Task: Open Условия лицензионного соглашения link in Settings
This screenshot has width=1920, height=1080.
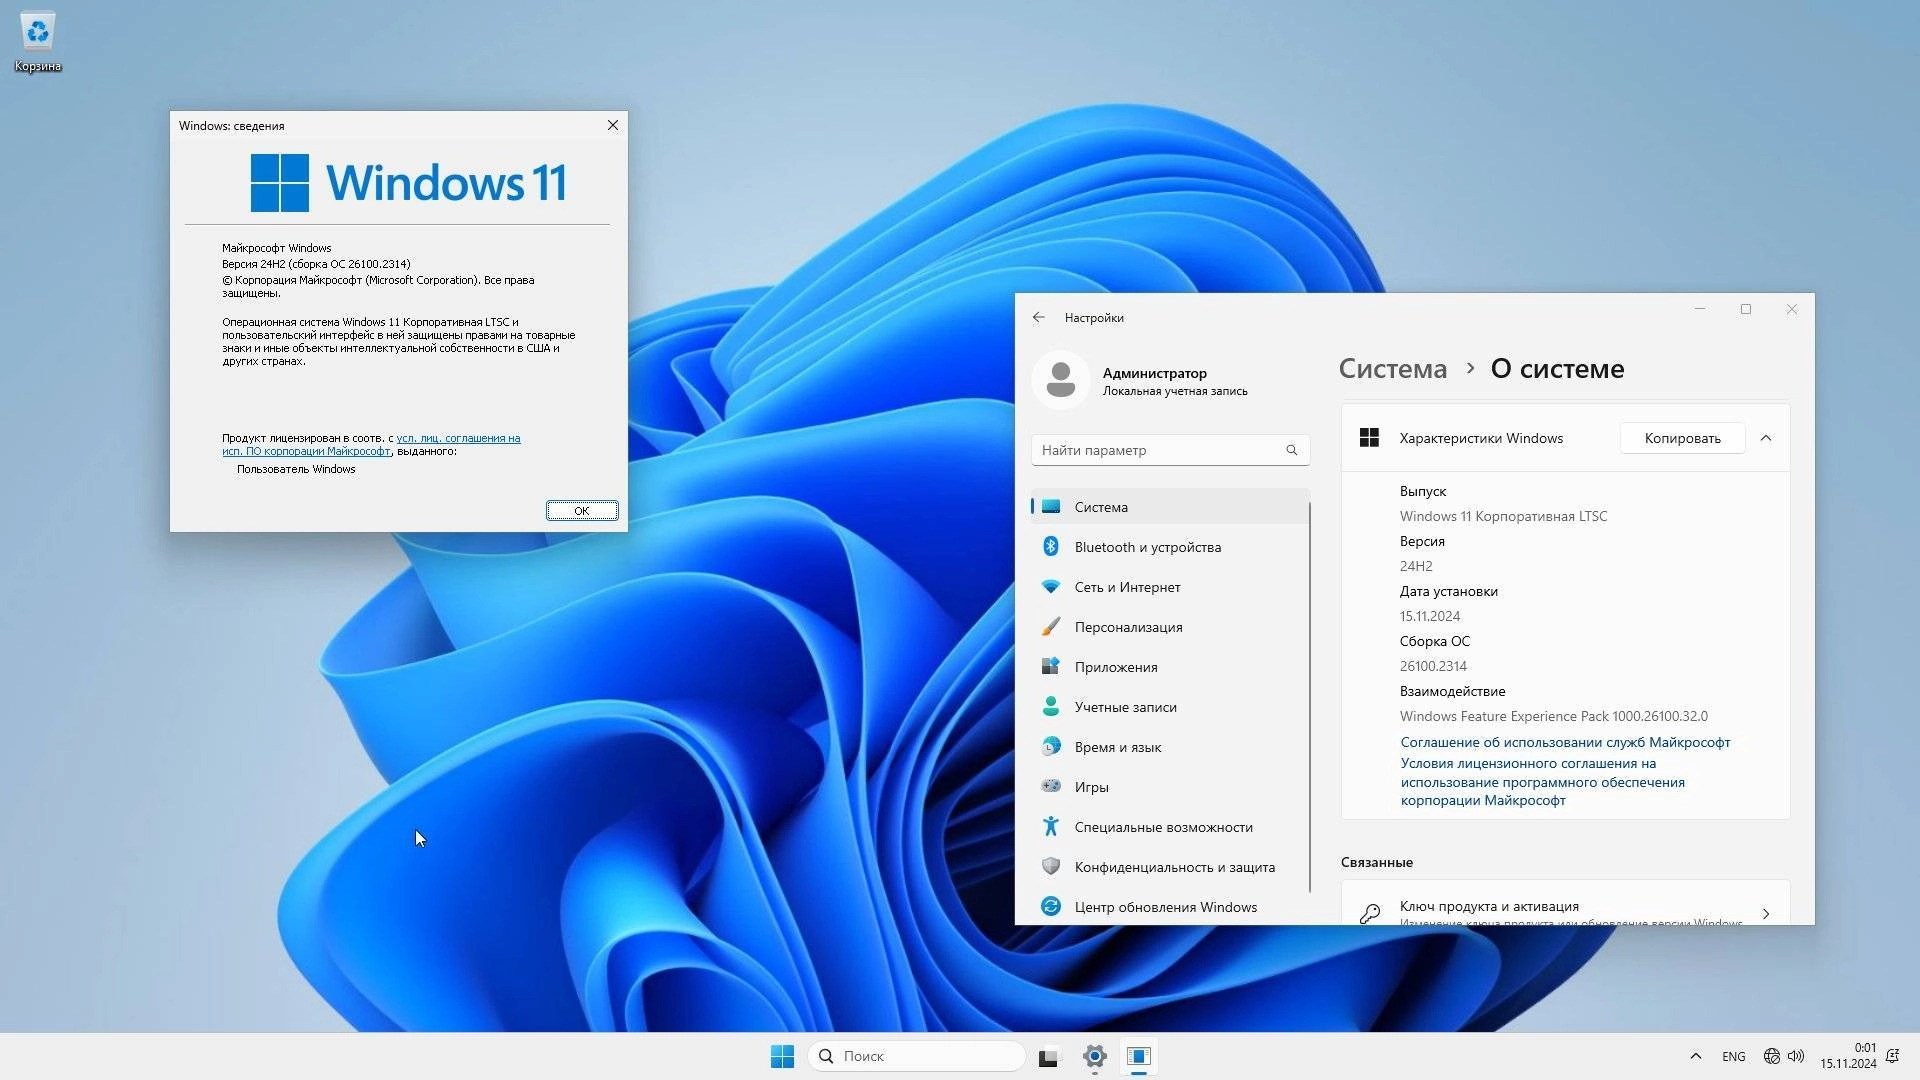Action: (x=1543, y=781)
